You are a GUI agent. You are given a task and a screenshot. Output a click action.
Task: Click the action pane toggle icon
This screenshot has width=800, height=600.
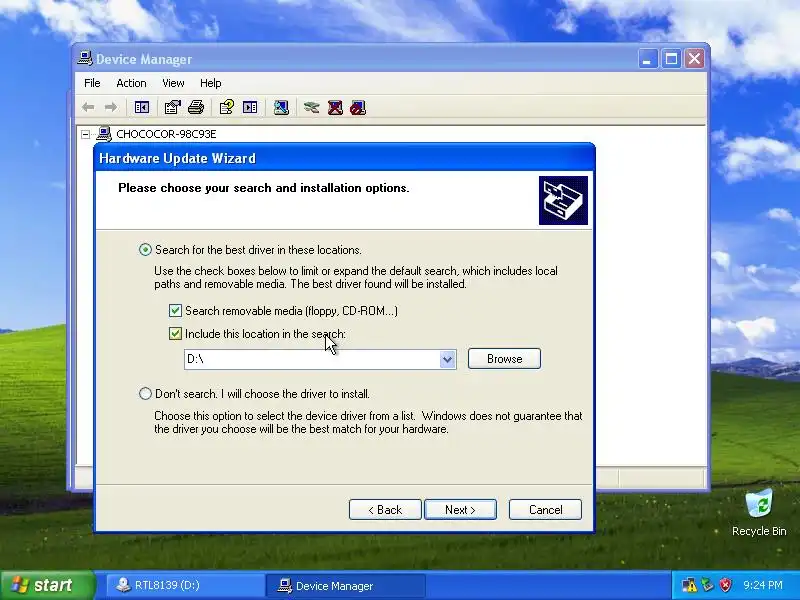(250, 108)
